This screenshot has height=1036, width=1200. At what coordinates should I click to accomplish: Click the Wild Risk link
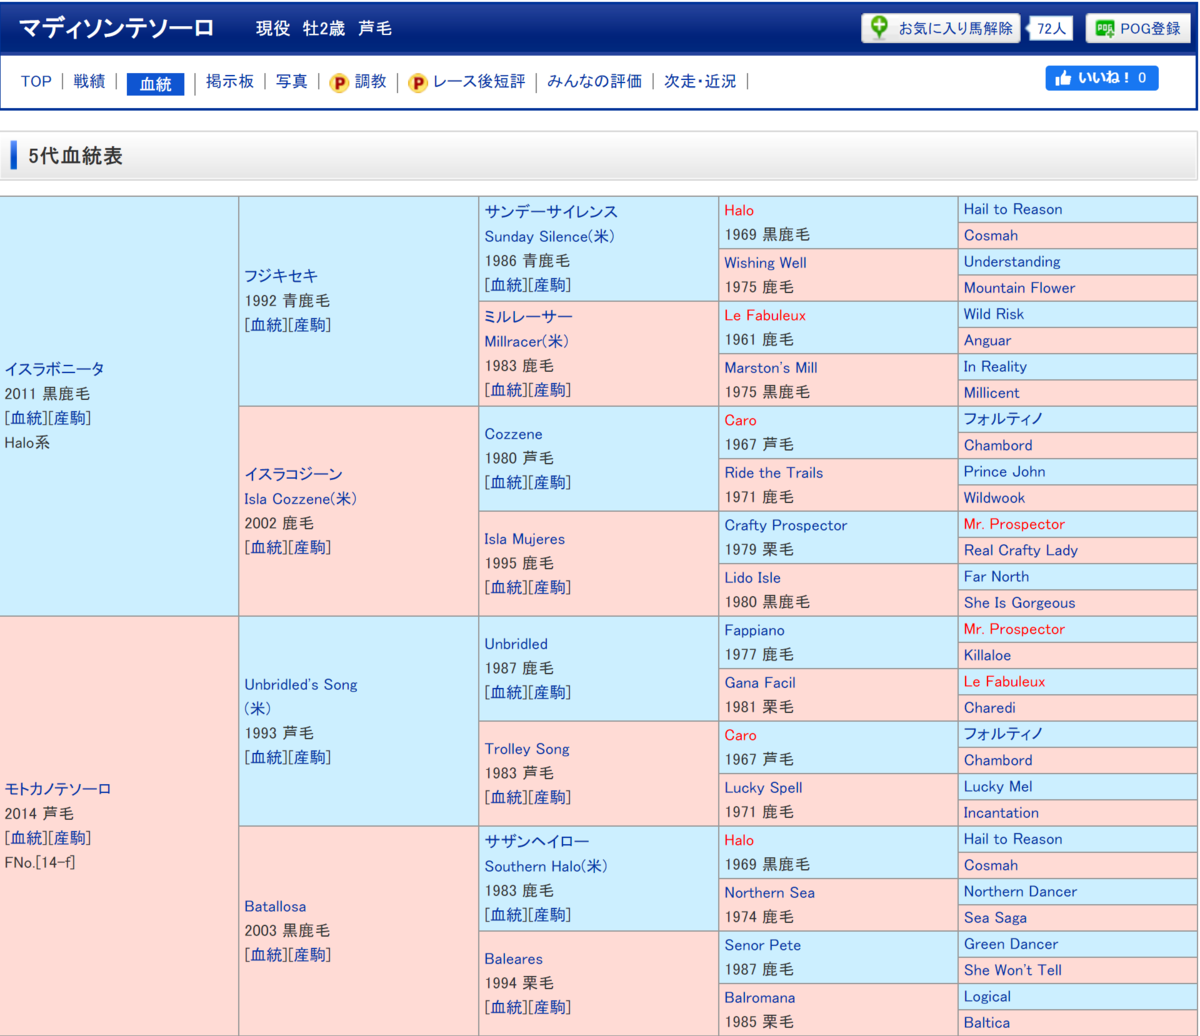pyautogui.click(x=994, y=314)
